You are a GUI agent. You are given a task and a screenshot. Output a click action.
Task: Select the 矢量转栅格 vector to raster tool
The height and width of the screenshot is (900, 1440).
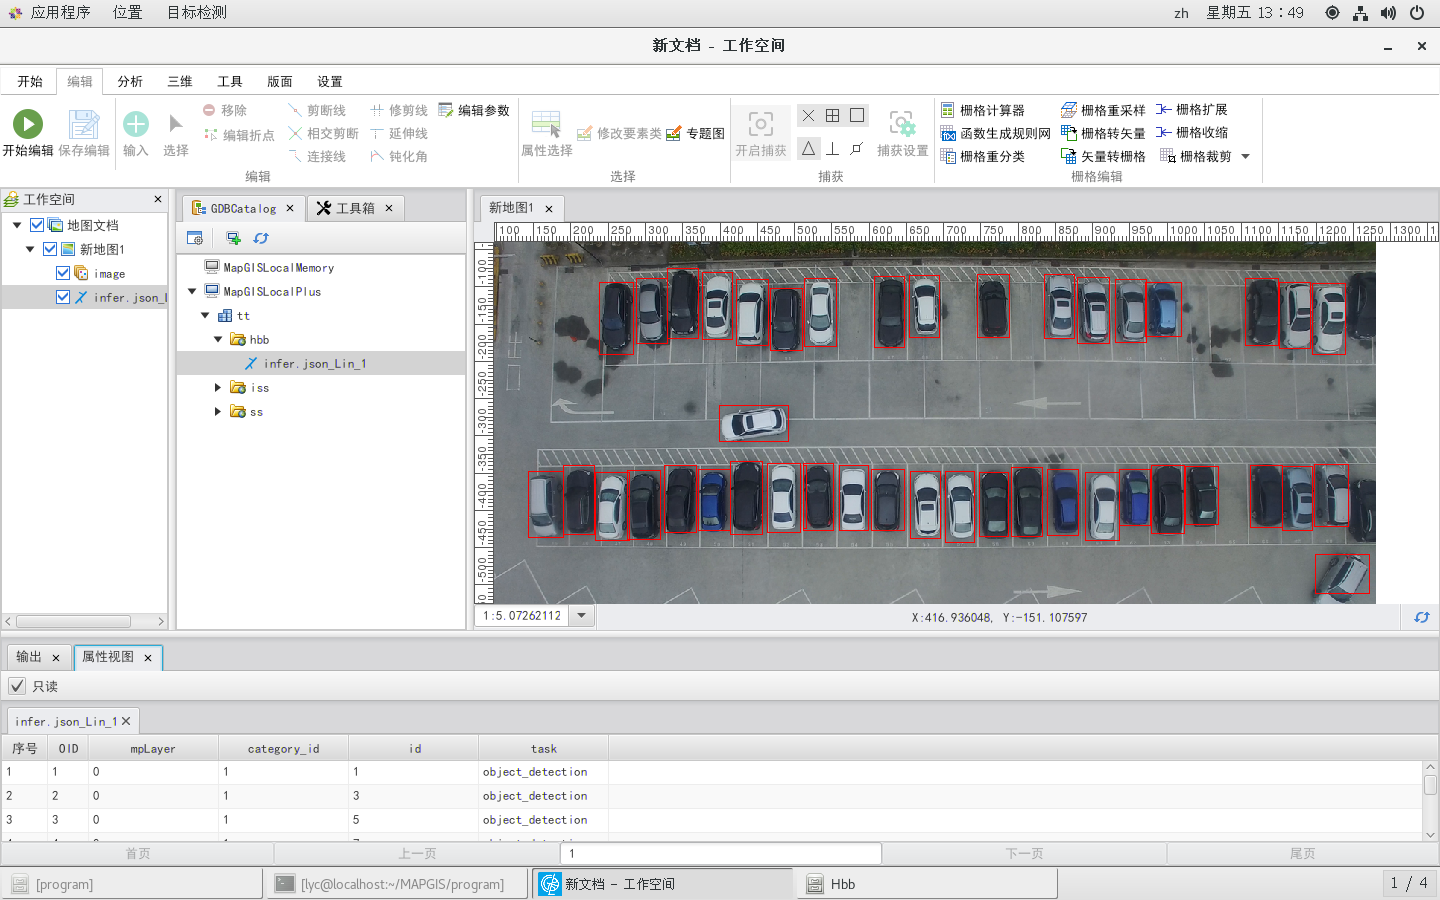point(1103,156)
